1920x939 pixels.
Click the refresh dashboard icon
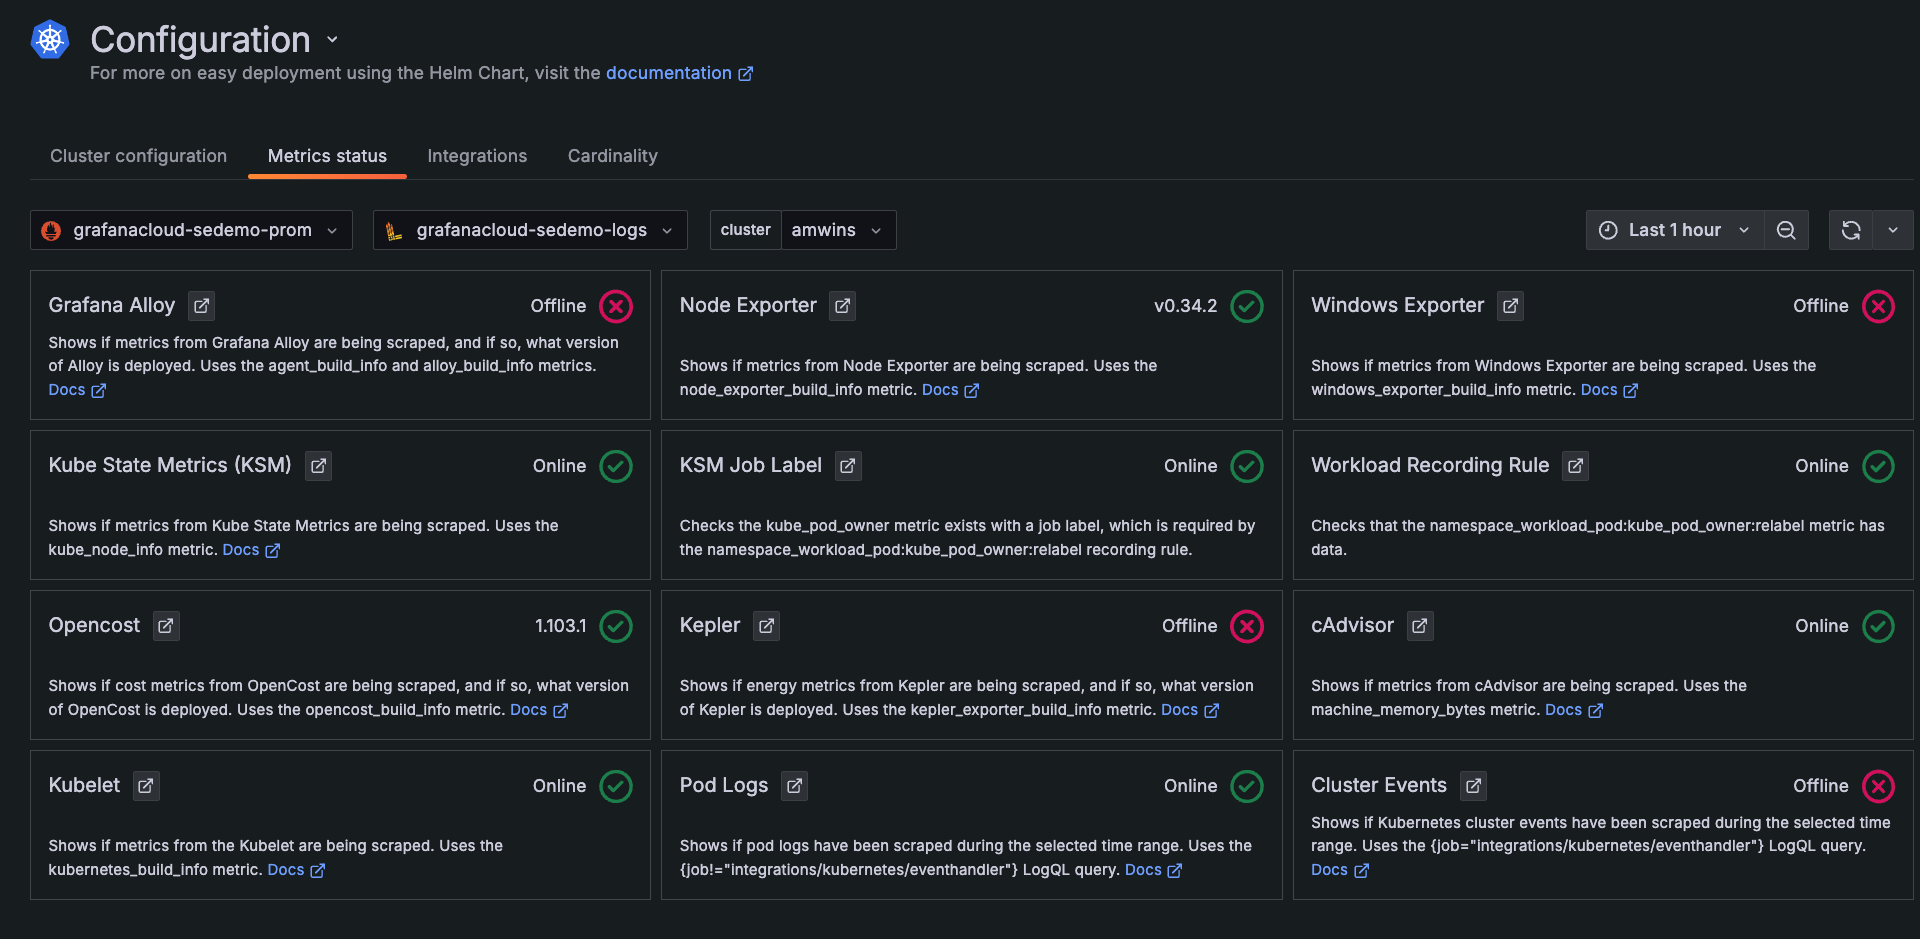pyautogui.click(x=1851, y=230)
